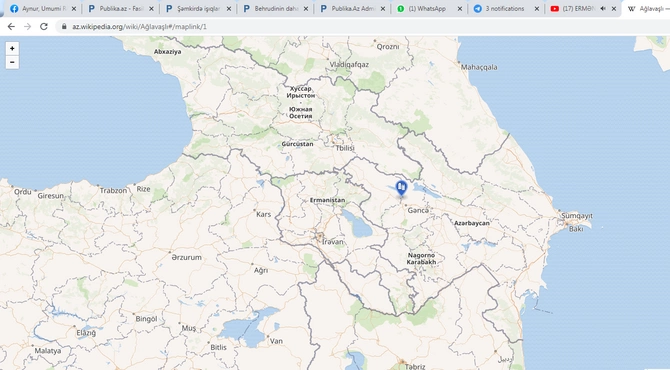Click the Vladiqafqaz city label
Image resolution: width=670 pixels, height=370 pixels.
[349, 65]
